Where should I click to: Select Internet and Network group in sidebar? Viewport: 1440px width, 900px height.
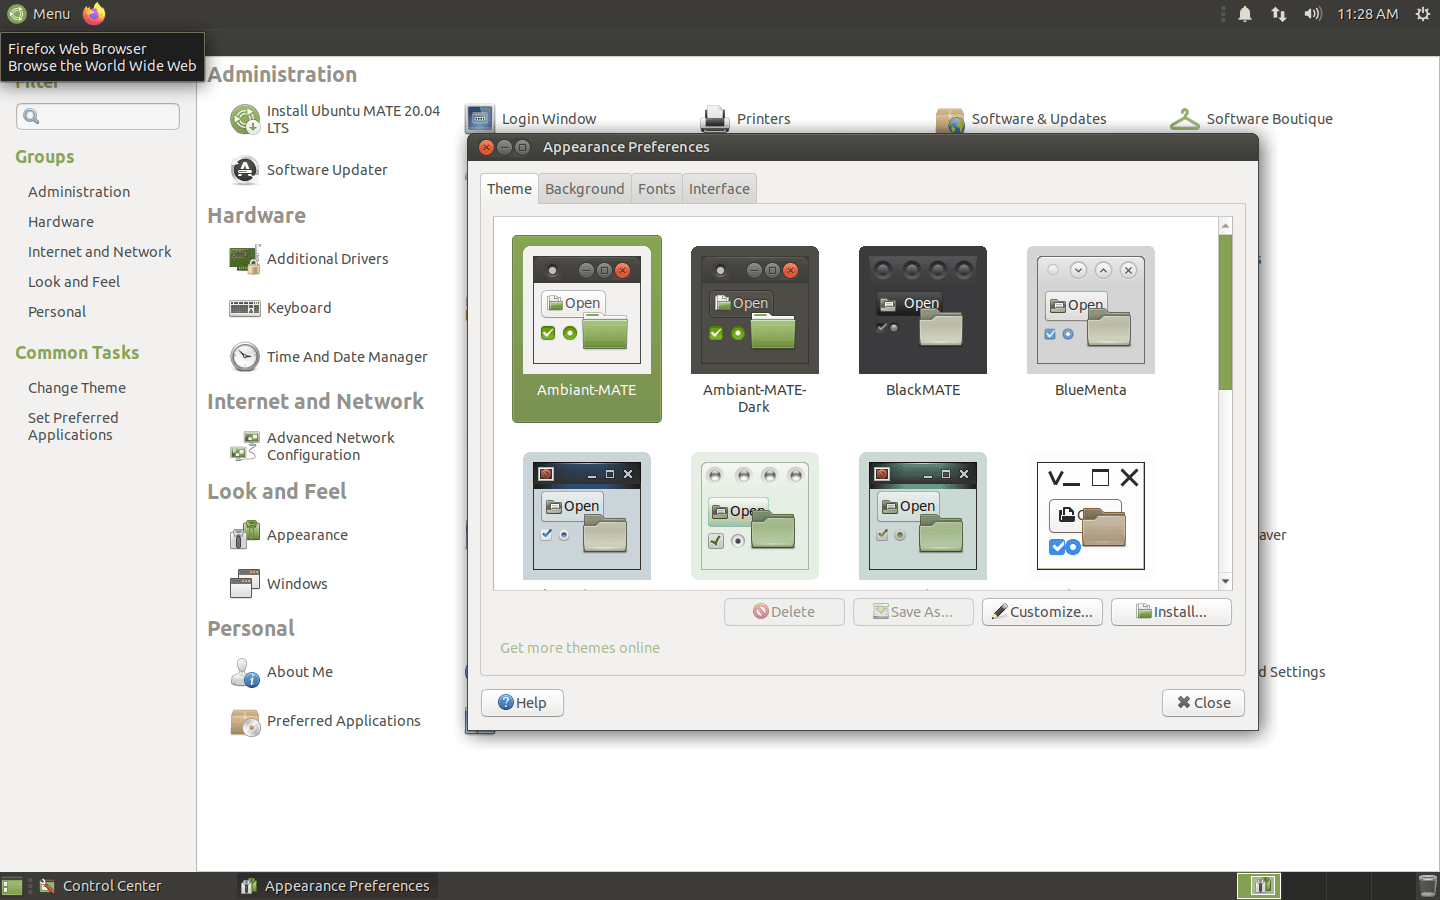pyautogui.click(x=100, y=252)
